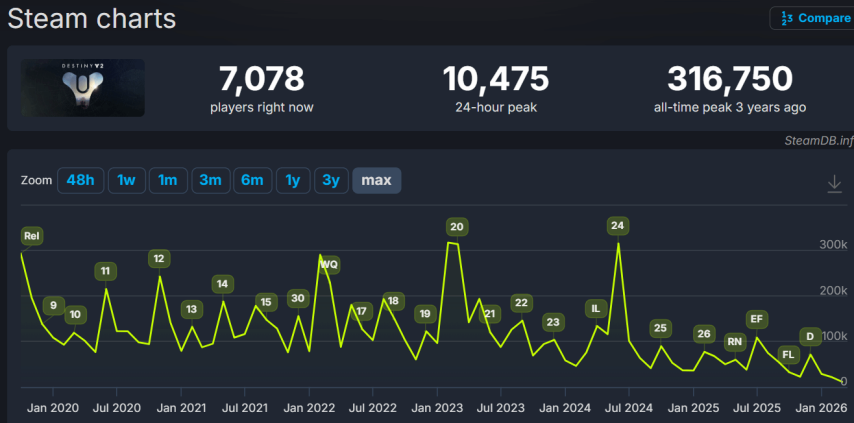
Task: Open the WQ event marker
Action: 329,264
